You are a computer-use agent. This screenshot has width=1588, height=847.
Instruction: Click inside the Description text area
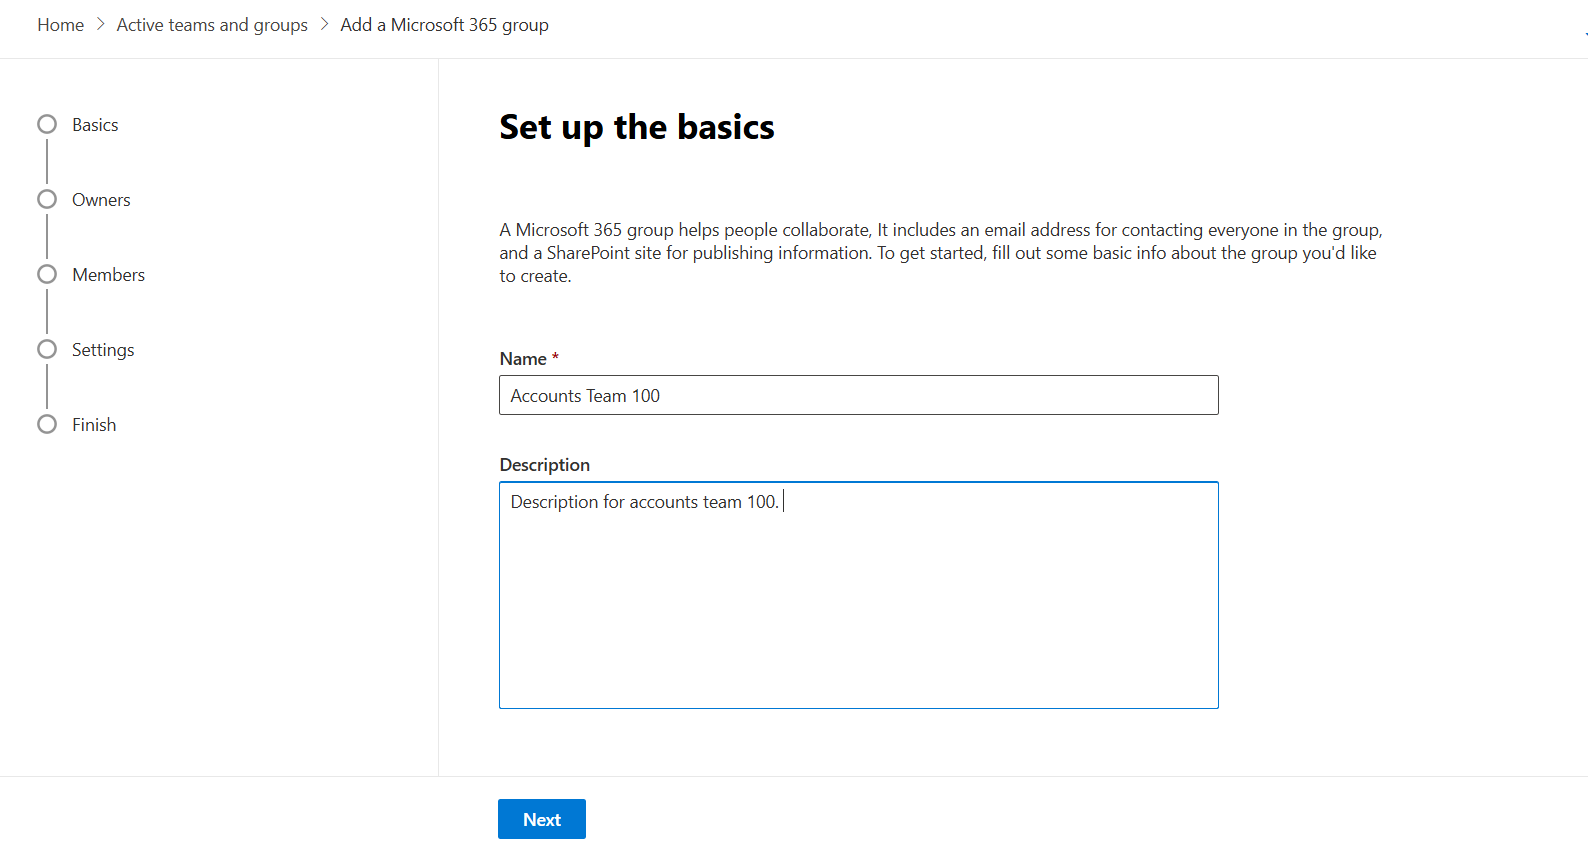tap(858, 600)
